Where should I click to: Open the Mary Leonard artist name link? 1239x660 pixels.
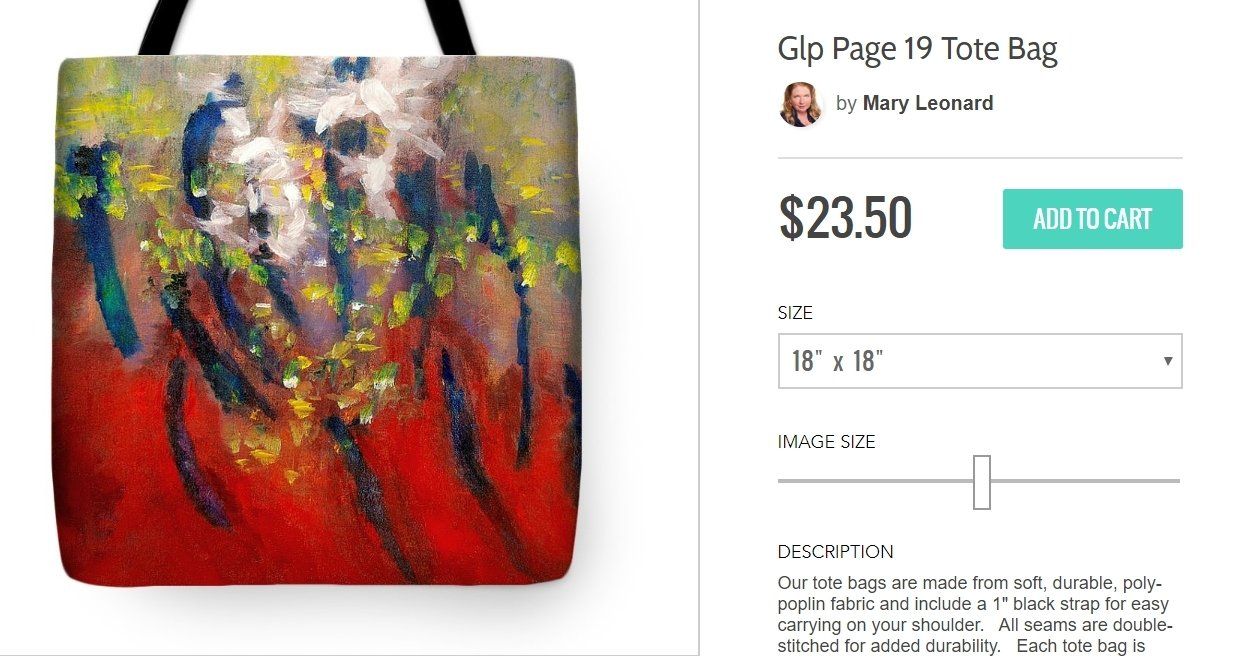[928, 103]
